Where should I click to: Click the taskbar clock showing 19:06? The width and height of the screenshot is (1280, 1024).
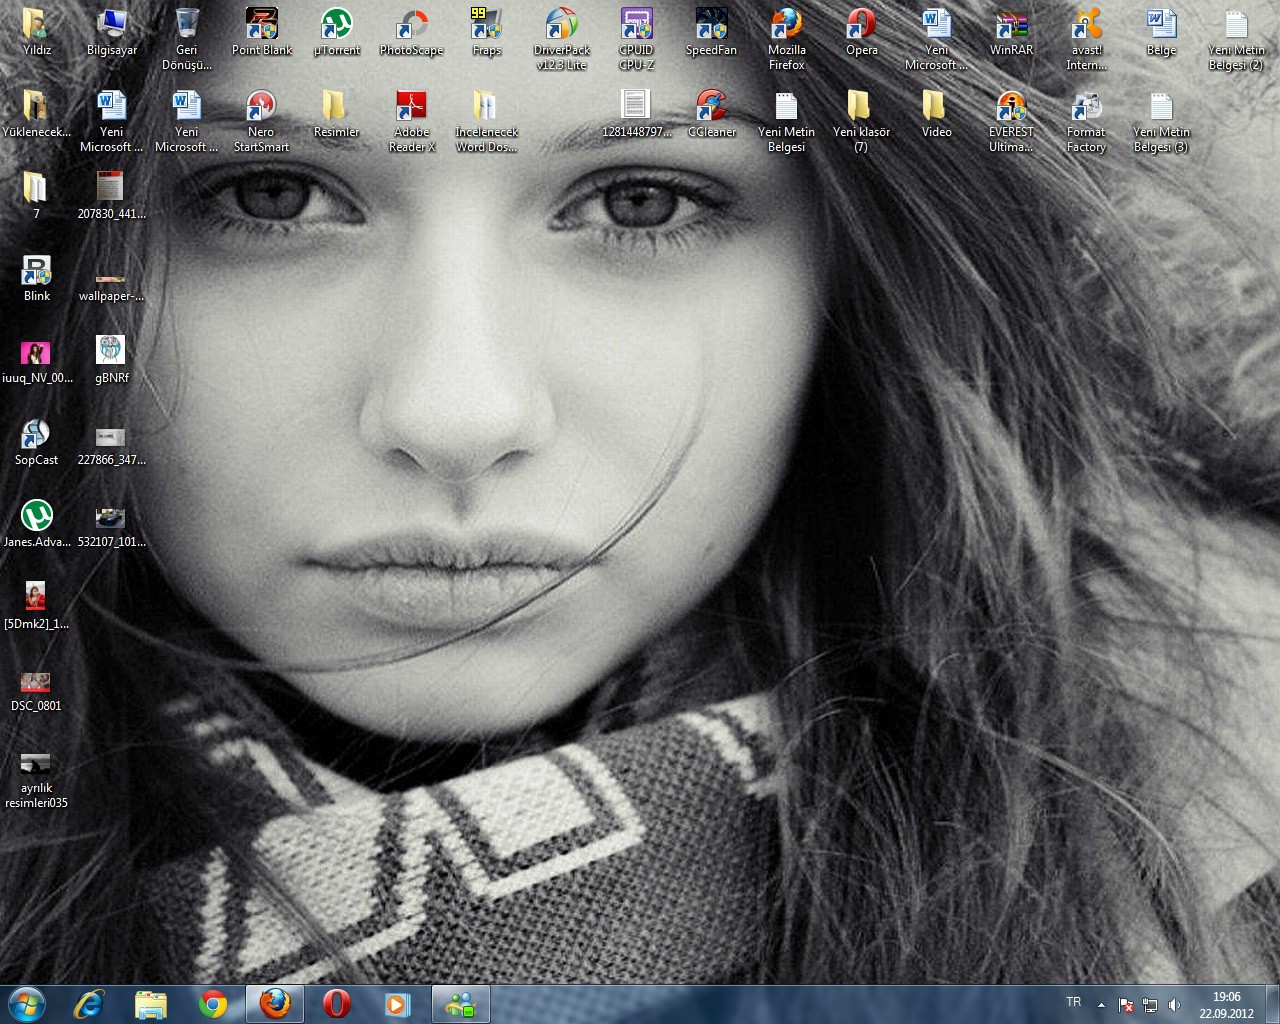(x=1226, y=1005)
